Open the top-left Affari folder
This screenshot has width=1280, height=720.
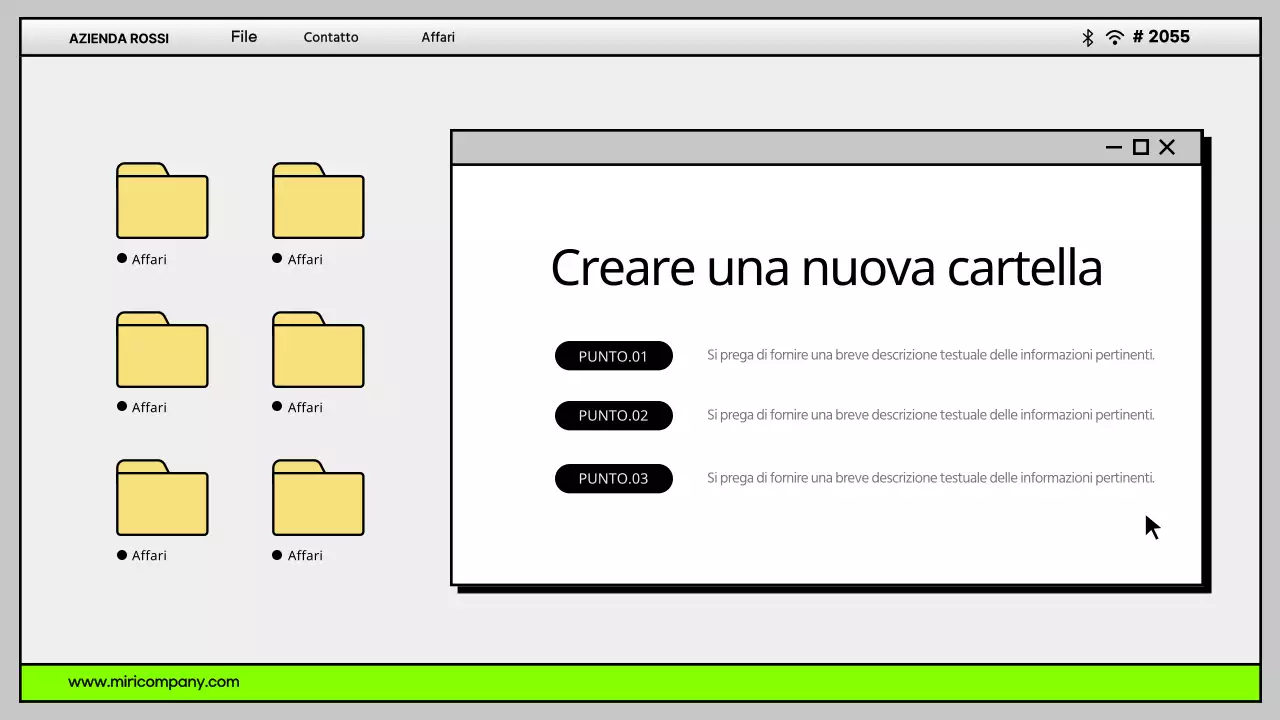click(x=162, y=202)
